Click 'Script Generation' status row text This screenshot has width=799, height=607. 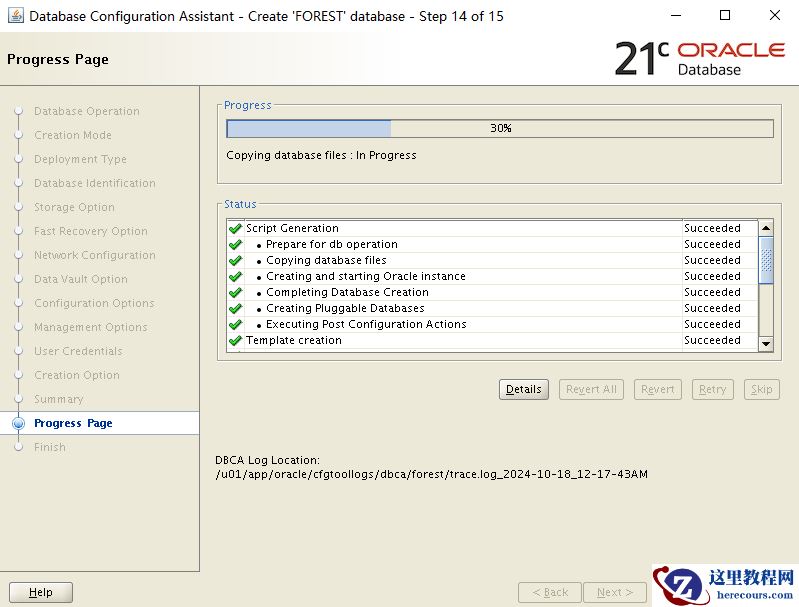click(x=292, y=228)
